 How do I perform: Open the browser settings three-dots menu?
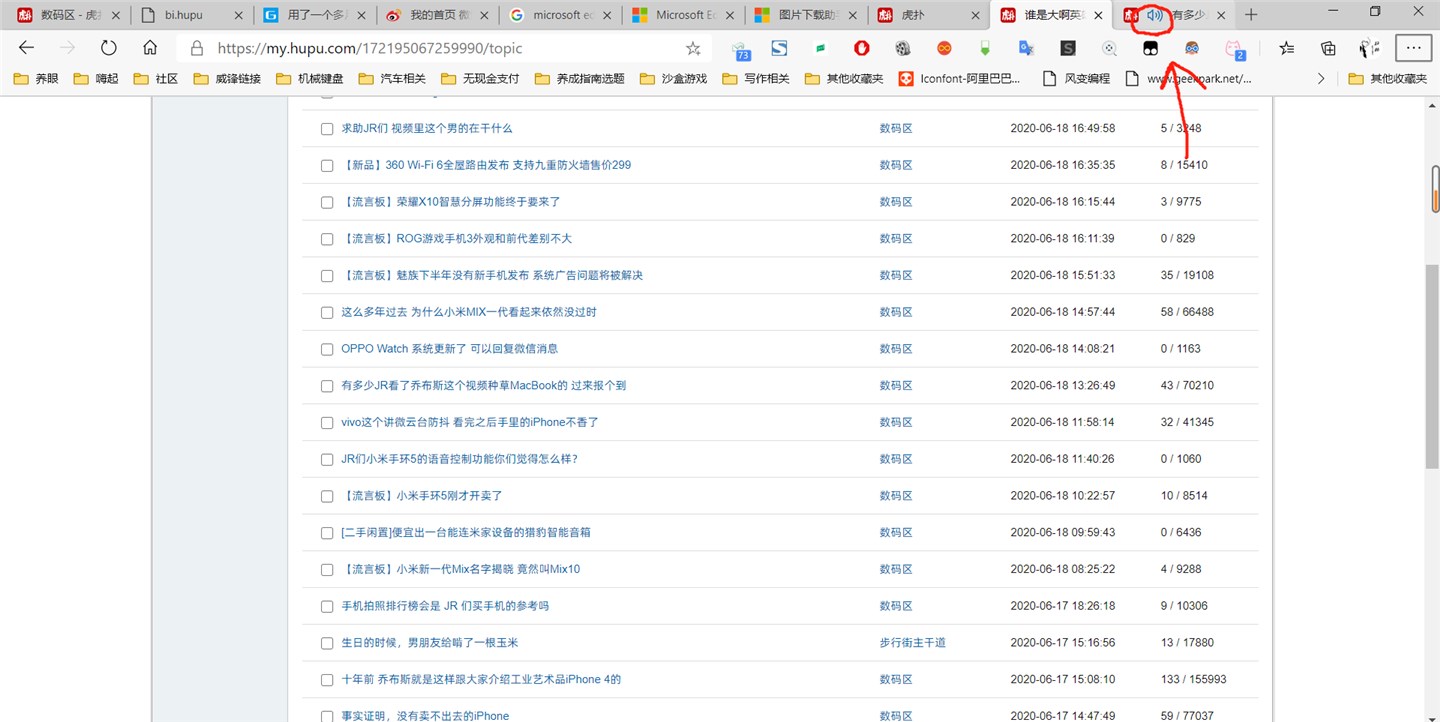pyautogui.click(x=1413, y=48)
